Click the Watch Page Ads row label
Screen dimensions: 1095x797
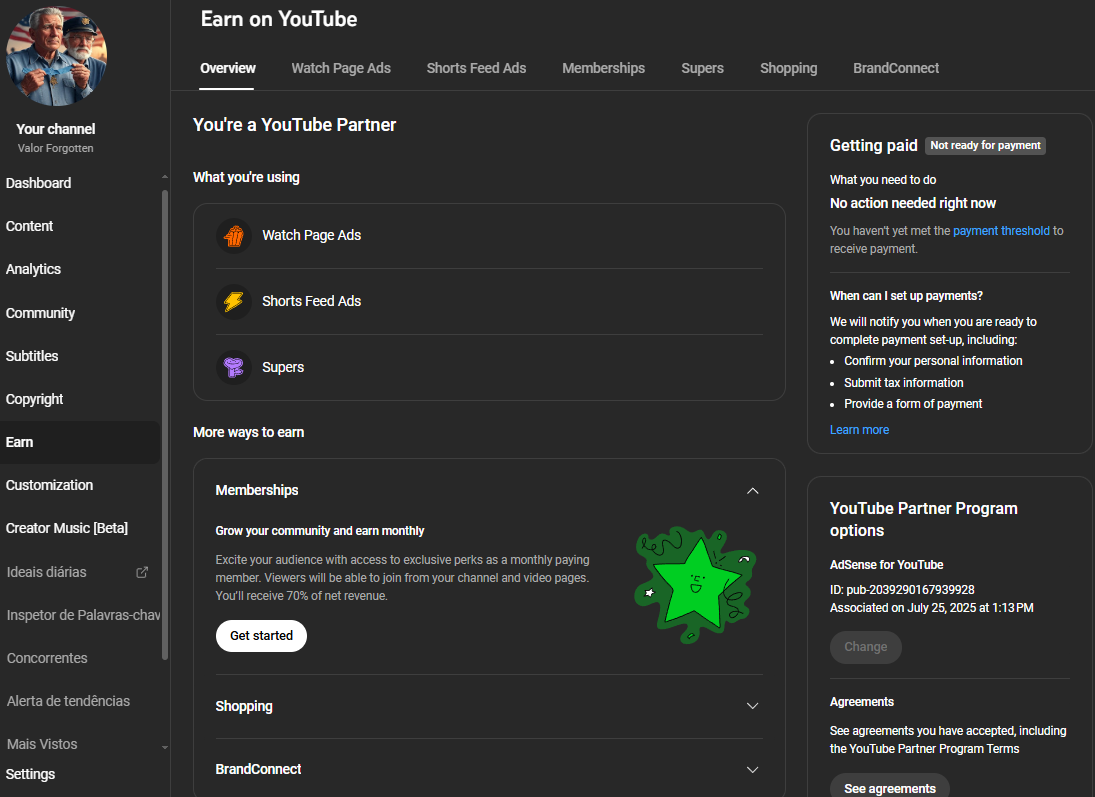[311, 235]
